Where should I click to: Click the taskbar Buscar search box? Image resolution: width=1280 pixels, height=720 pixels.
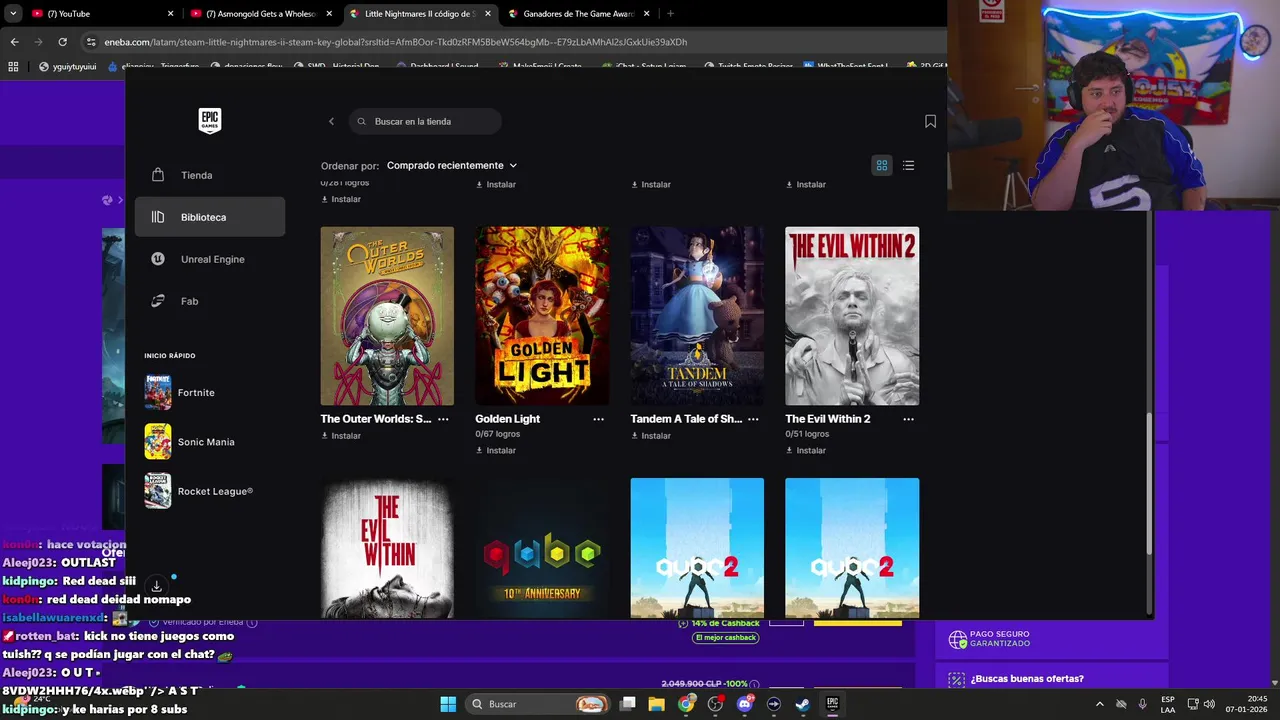point(539,704)
